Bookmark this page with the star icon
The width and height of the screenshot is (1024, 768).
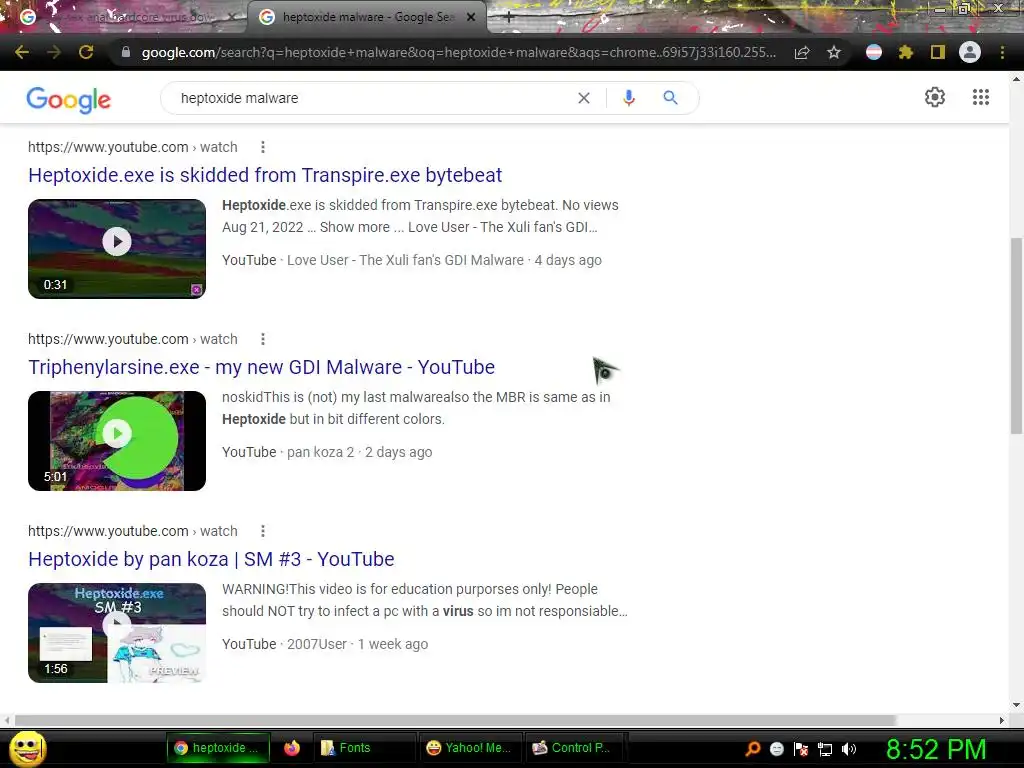834,52
